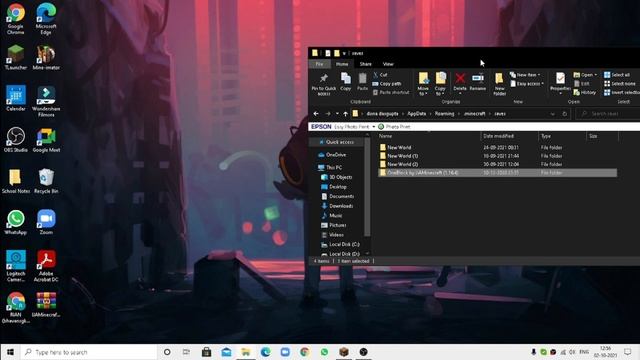Open TLauncher desktop shortcut
Screen dimensions: 640x360
point(16,58)
